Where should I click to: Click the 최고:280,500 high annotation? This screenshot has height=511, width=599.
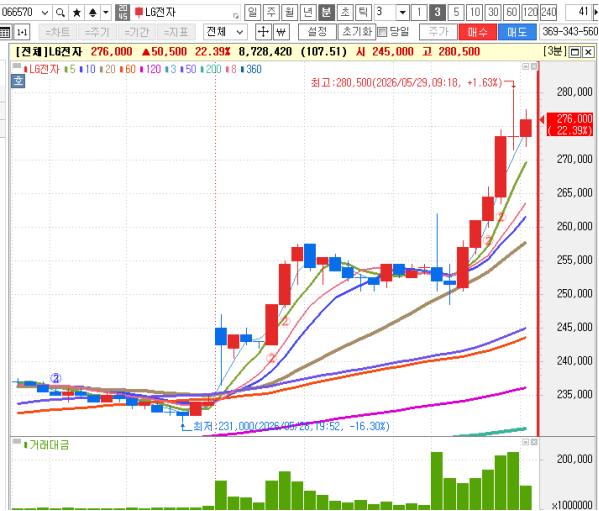[x=406, y=82]
